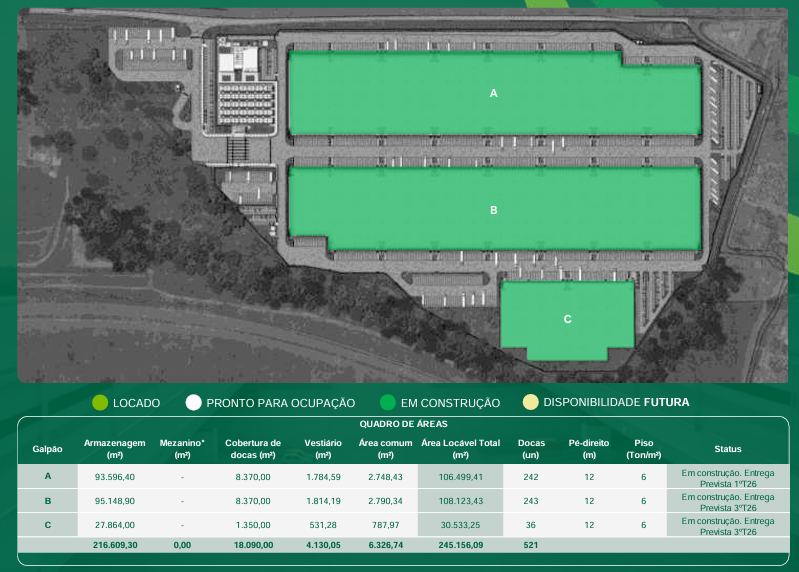Viewport: 799px width, 572px height.
Task: Click warehouse A on the site plan
Action: pos(493,93)
